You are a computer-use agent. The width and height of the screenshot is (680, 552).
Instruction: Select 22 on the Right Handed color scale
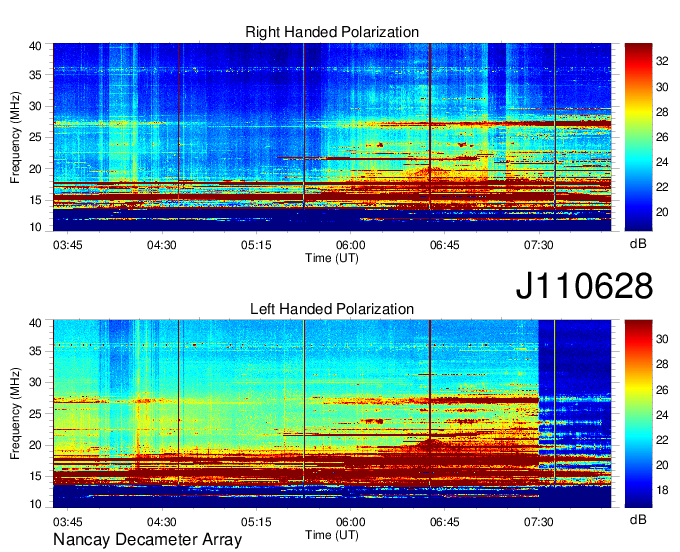pyautogui.click(x=662, y=187)
